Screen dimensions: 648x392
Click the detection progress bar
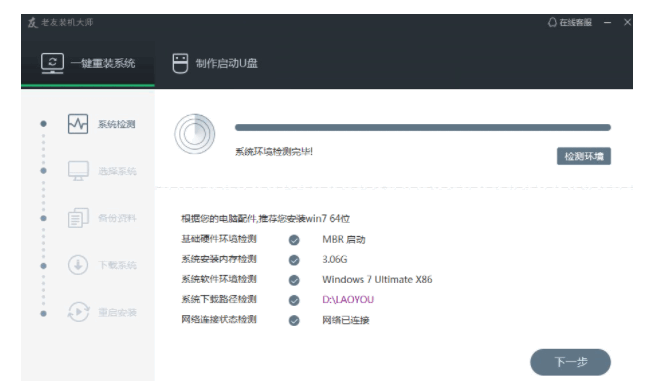[x=423, y=128]
